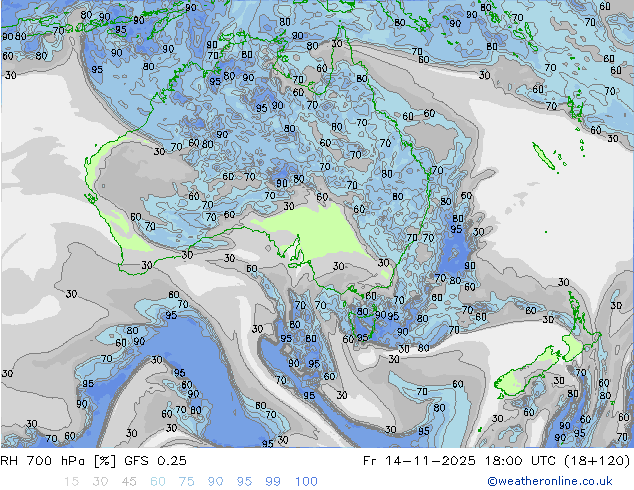Click the green New Caledonia island outline
This screenshot has height=490, width=634.
[543, 156]
